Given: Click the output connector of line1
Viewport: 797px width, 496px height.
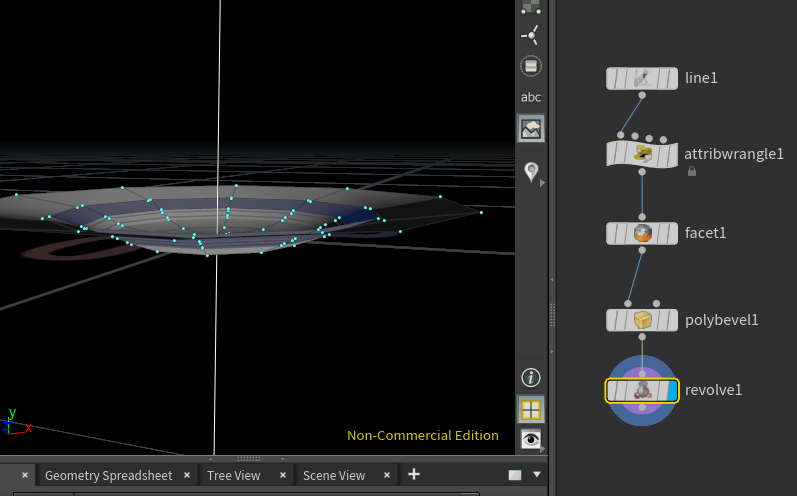Looking at the screenshot, I should click(x=642, y=95).
